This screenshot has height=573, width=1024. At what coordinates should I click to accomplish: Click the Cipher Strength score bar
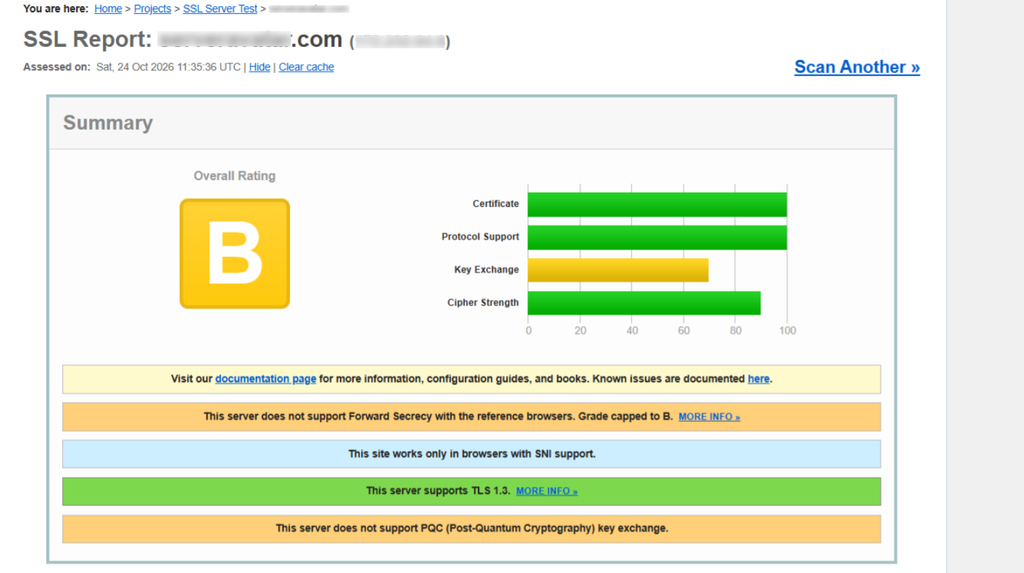pyautogui.click(x=644, y=303)
